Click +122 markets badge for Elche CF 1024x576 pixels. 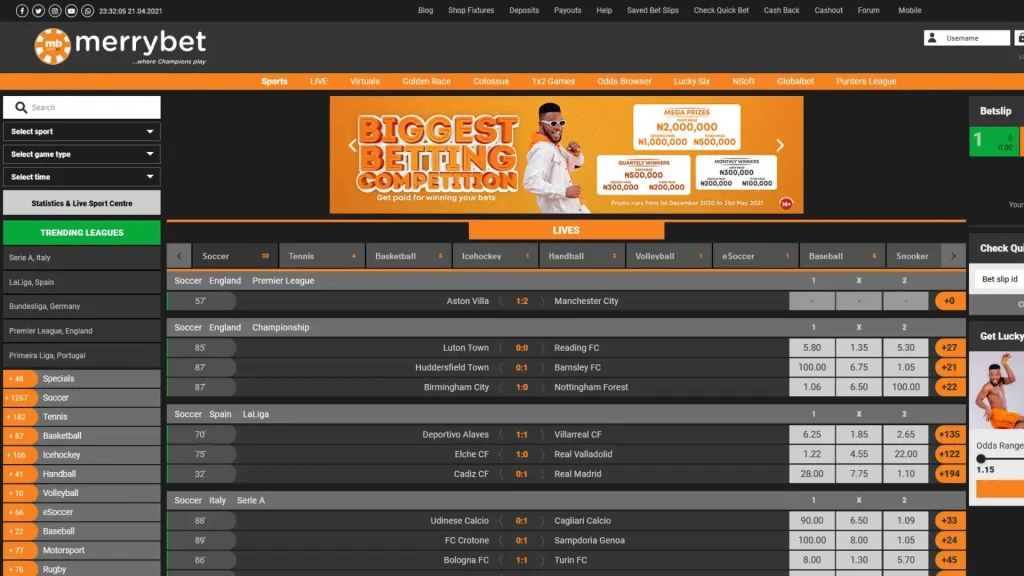[x=950, y=454]
